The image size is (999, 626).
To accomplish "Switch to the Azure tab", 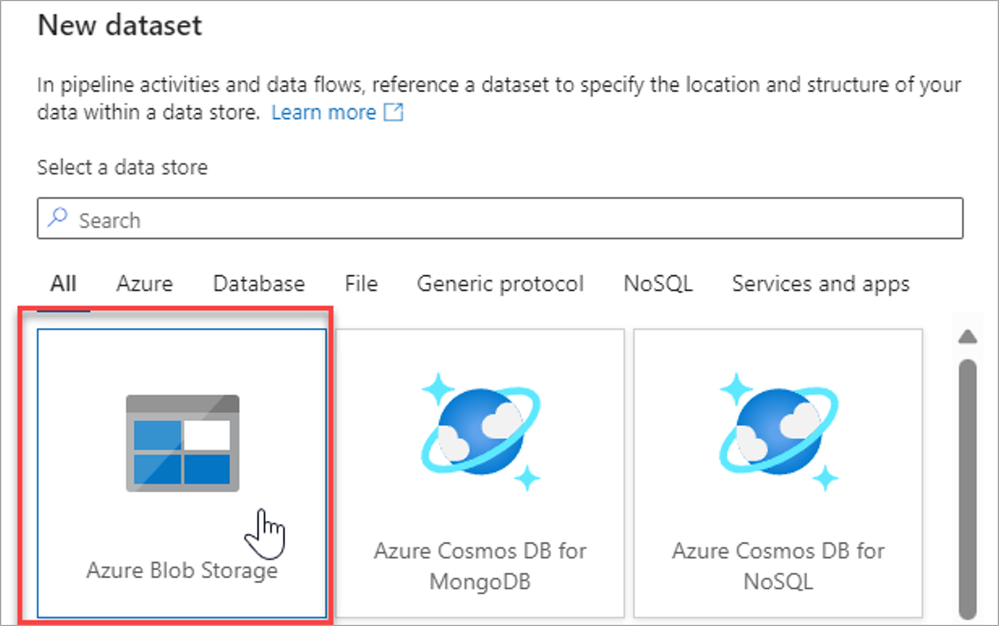I will click(144, 284).
